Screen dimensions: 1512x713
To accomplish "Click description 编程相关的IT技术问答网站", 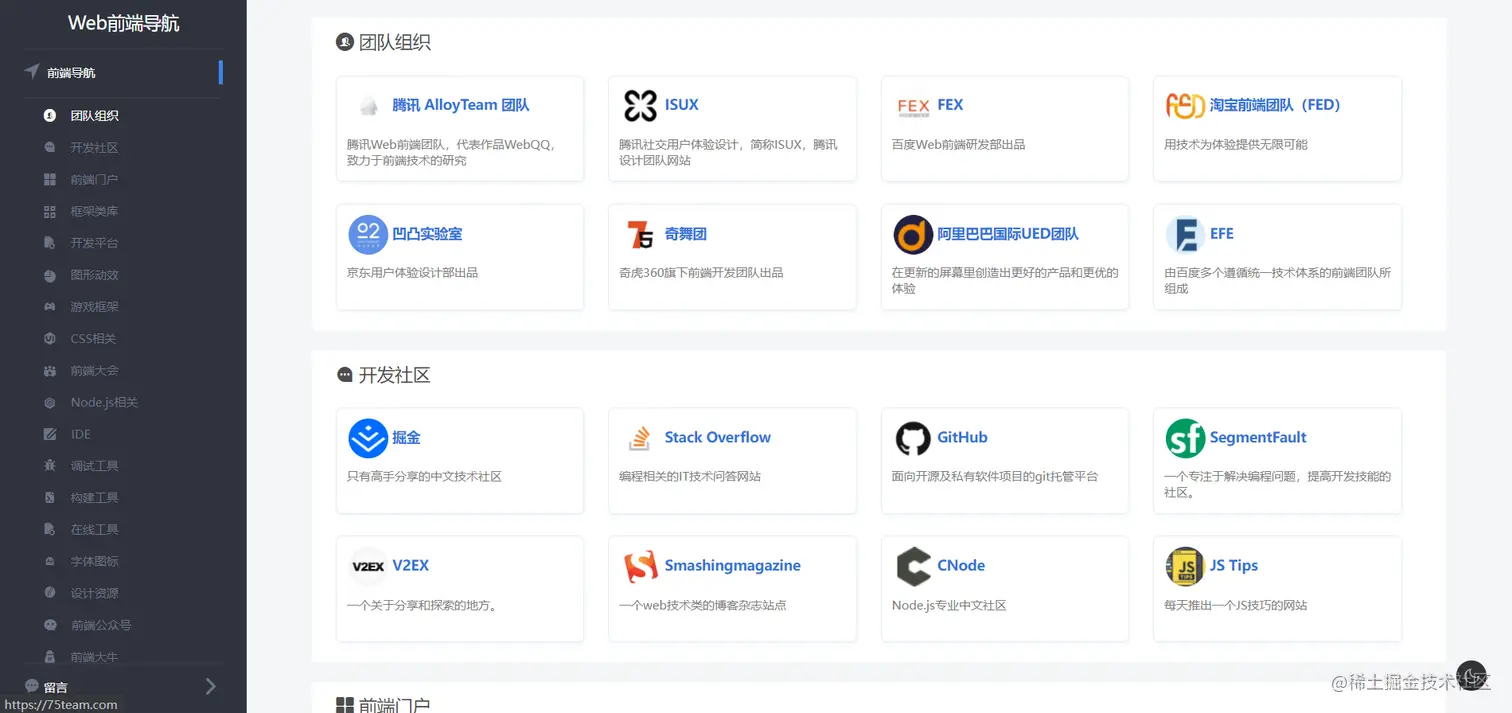I will 690,477.
